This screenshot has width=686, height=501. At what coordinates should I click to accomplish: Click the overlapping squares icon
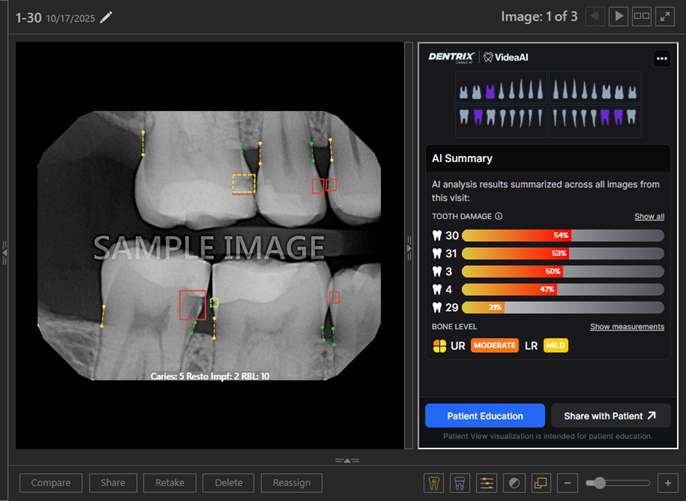pyautogui.click(x=539, y=483)
